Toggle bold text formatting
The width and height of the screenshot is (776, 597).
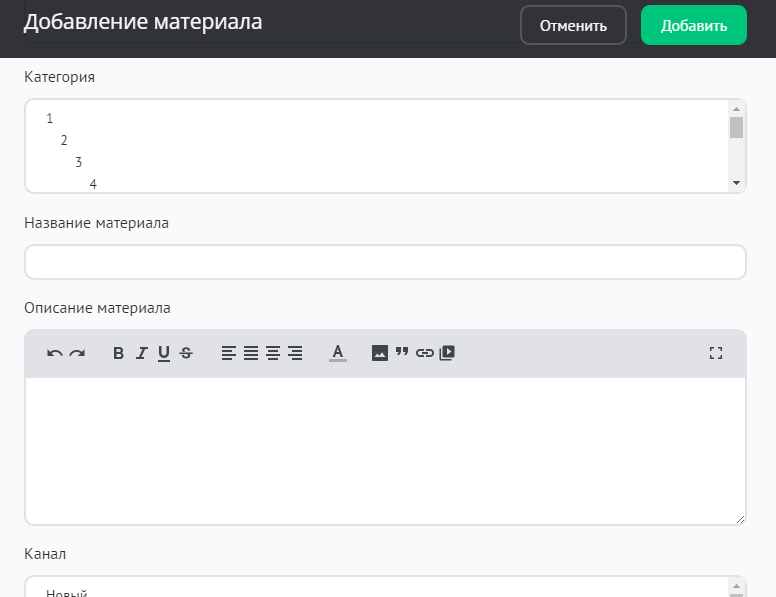[118, 353]
